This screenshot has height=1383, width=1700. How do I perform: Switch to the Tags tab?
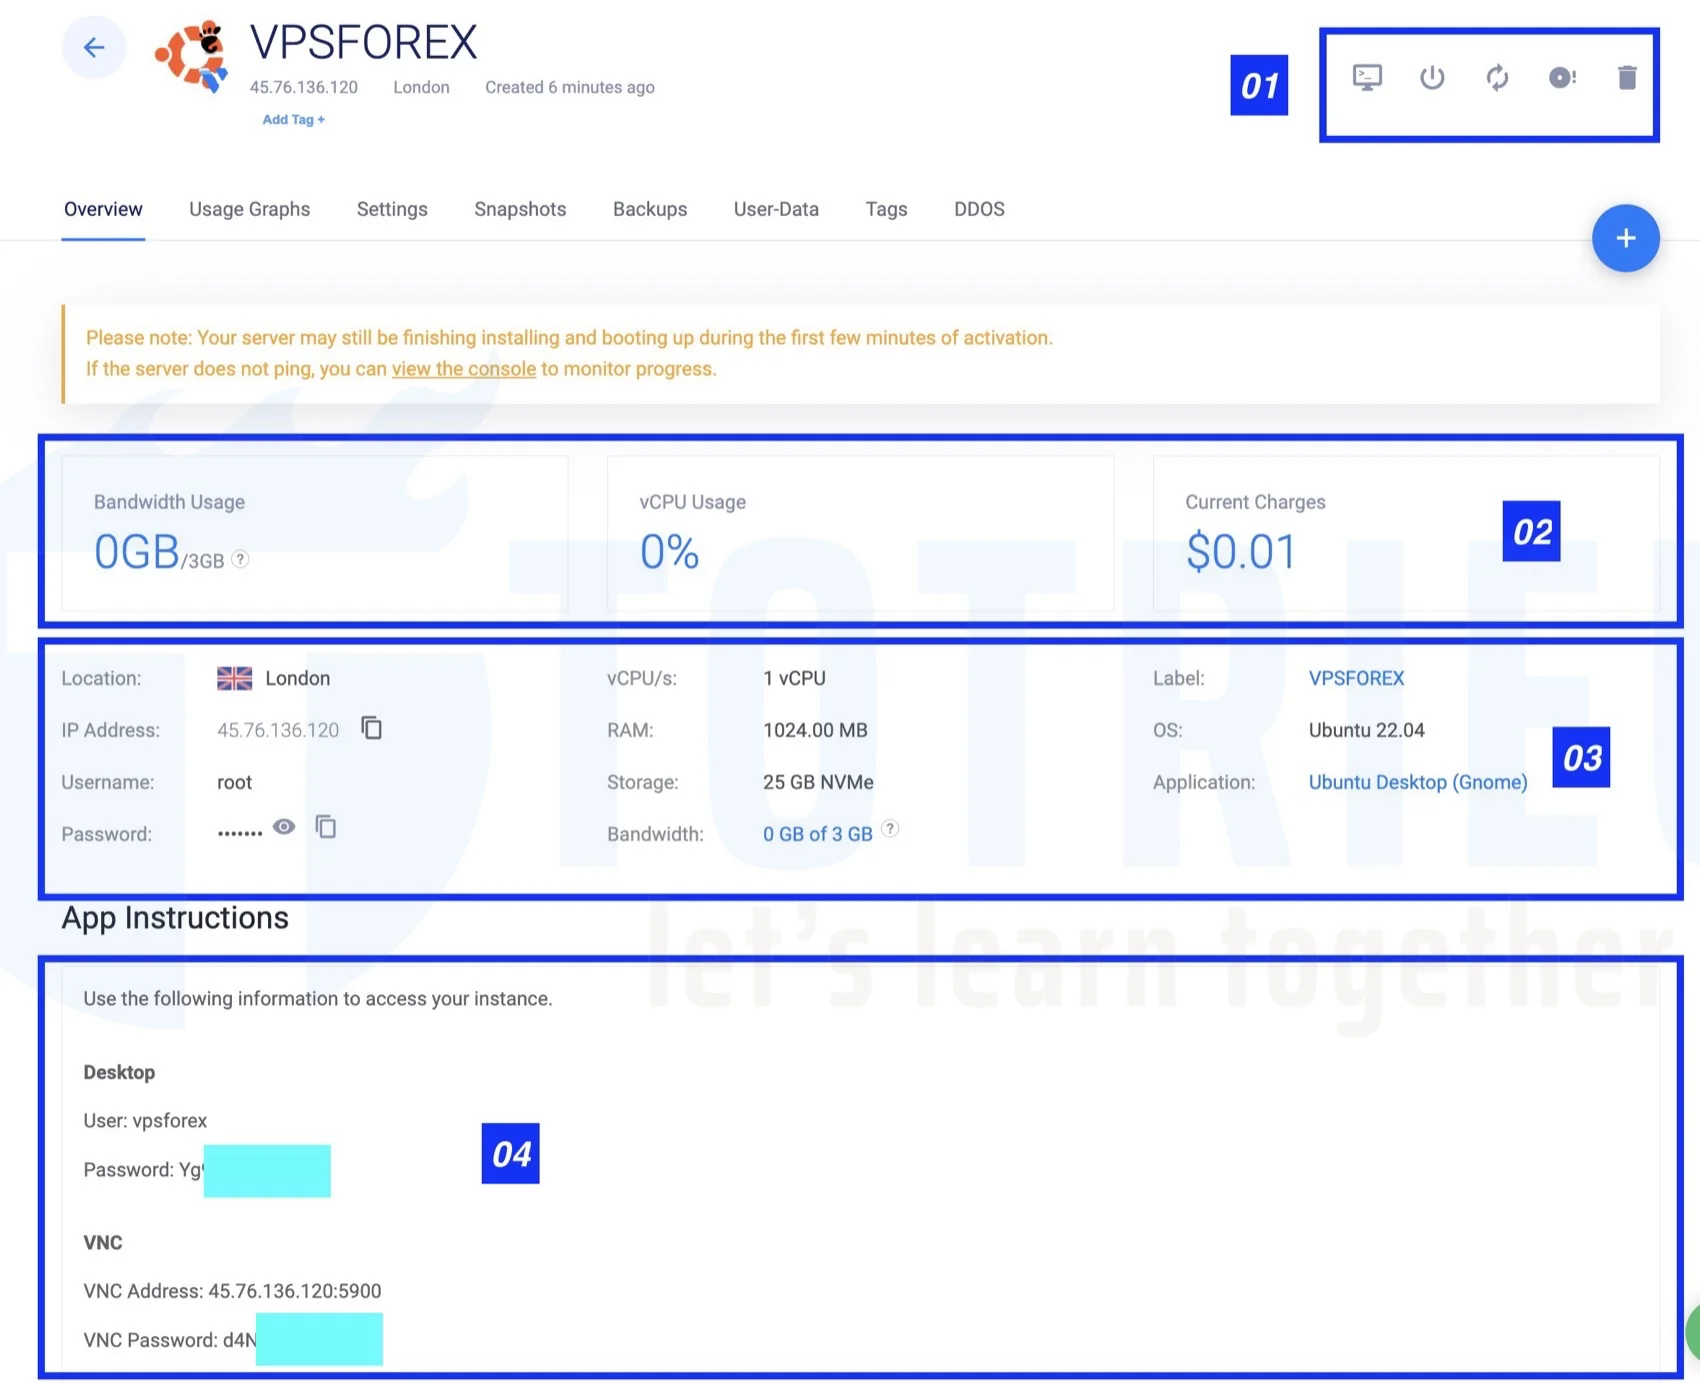[886, 209]
